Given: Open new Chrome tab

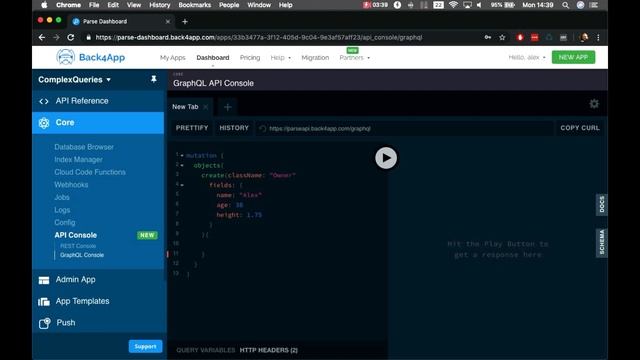Looking at the screenshot, I should 185,21.
